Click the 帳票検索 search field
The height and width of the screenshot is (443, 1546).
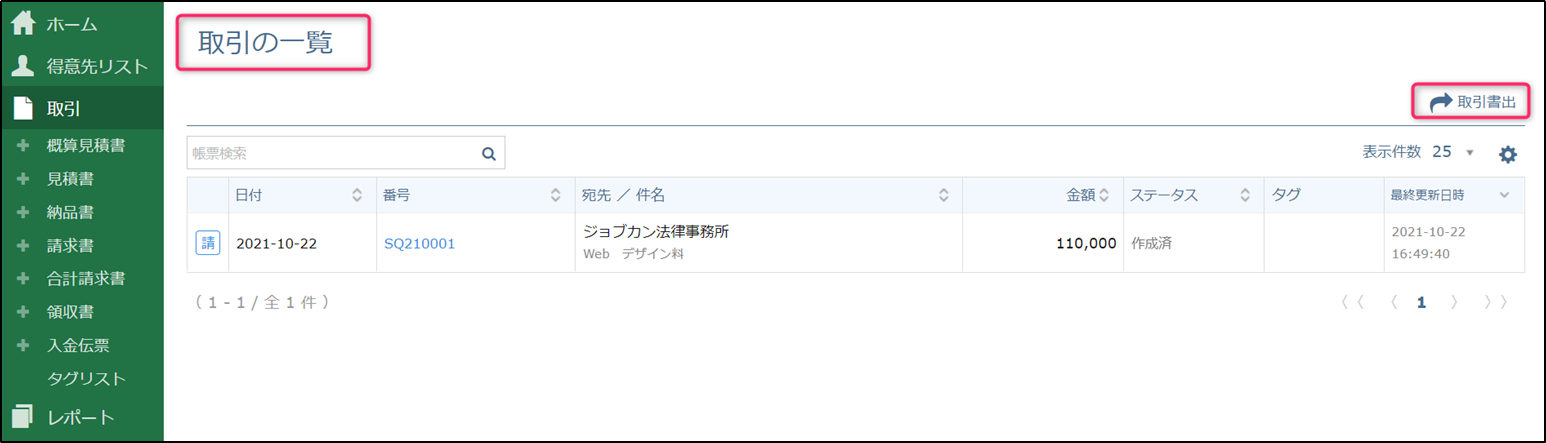pos(330,153)
